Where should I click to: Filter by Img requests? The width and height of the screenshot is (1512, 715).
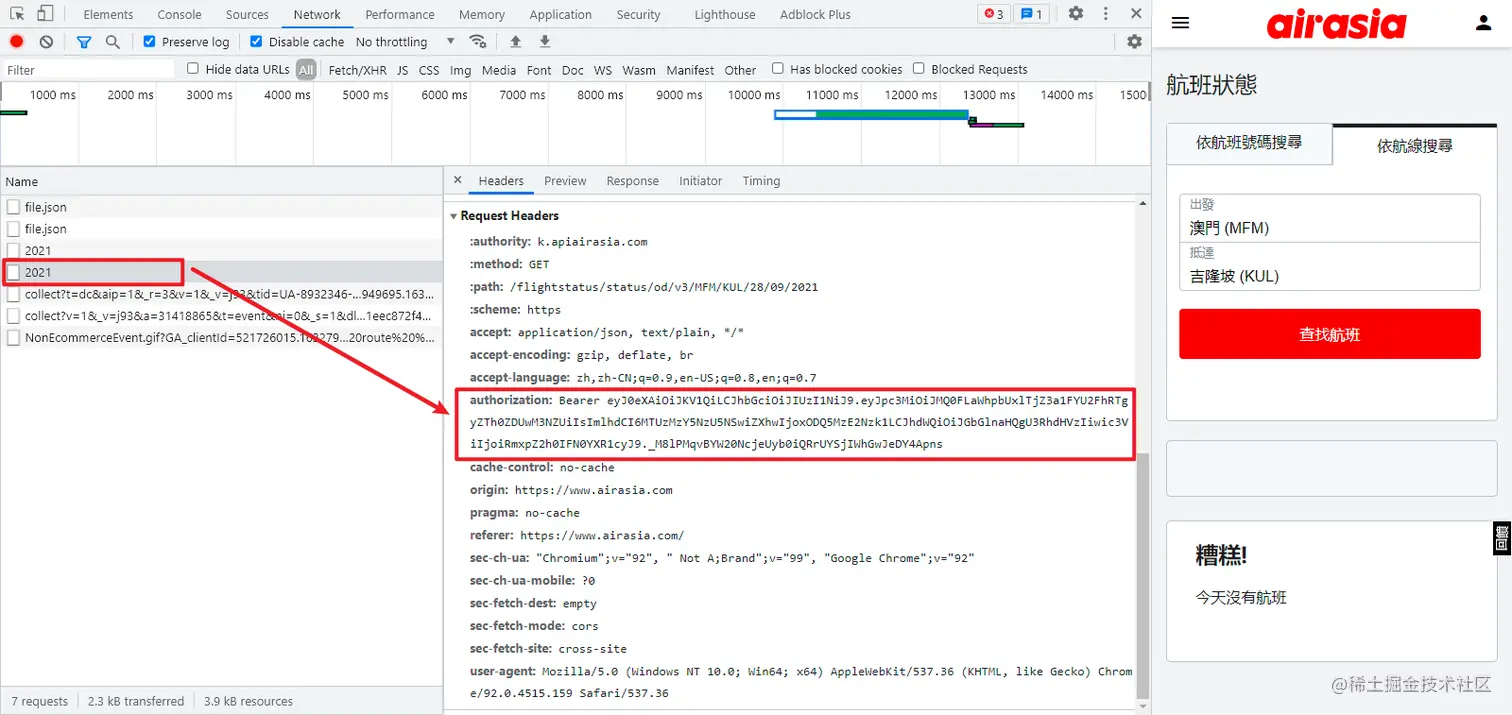(460, 70)
